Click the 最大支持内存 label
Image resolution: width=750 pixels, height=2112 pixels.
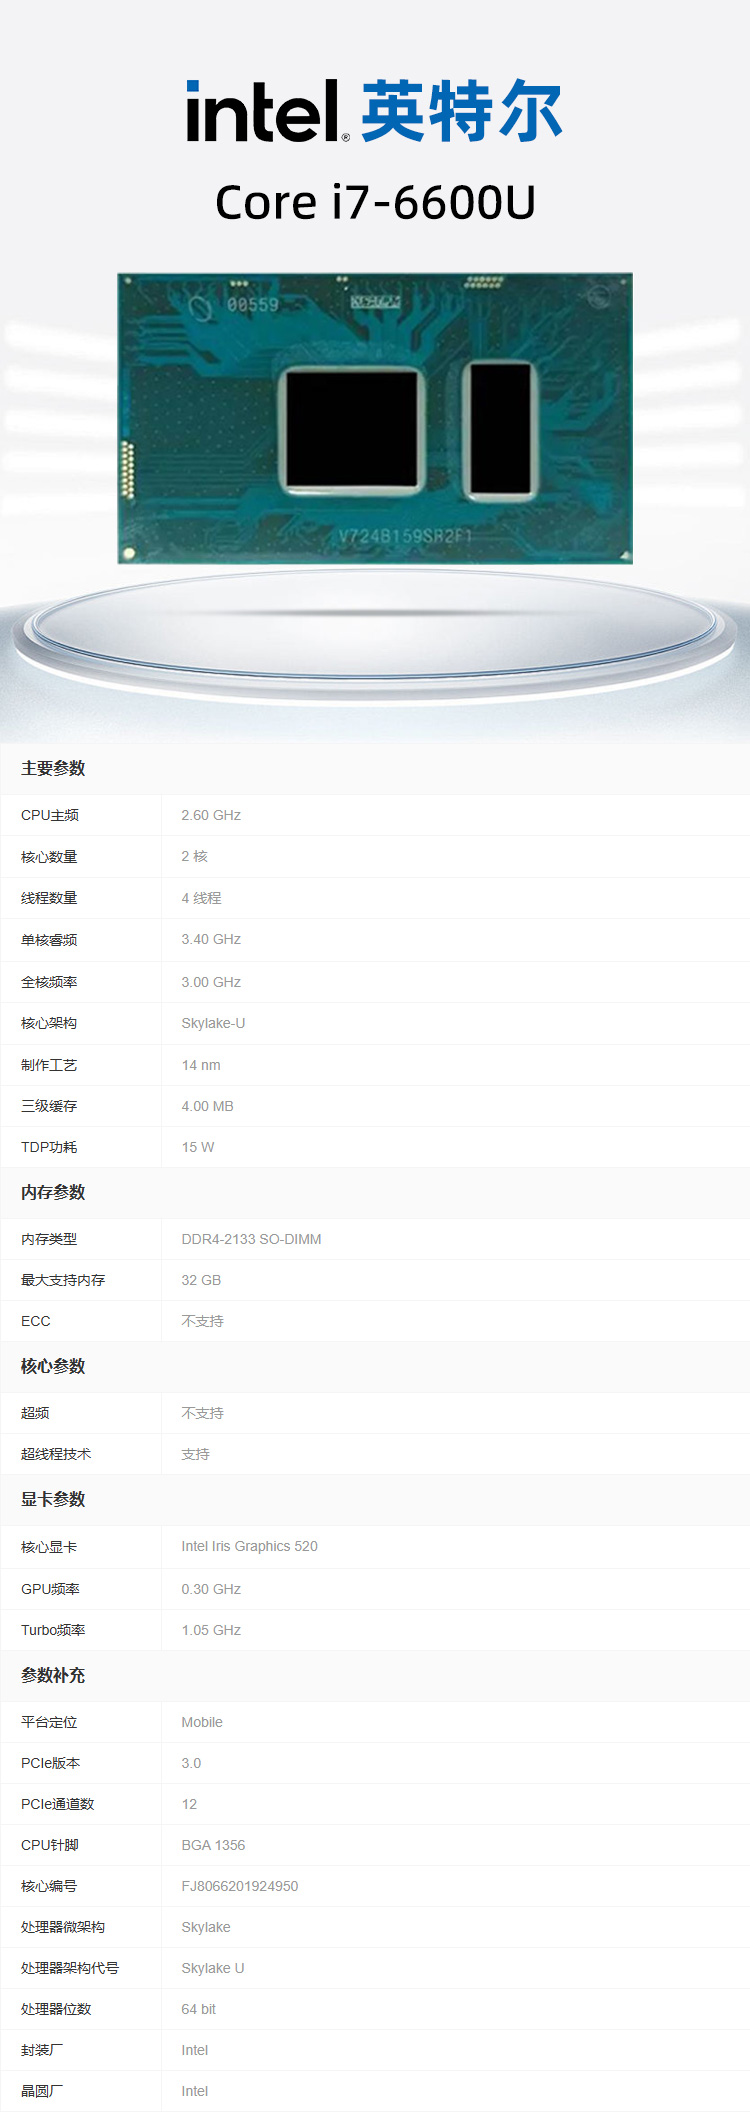(63, 1280)
